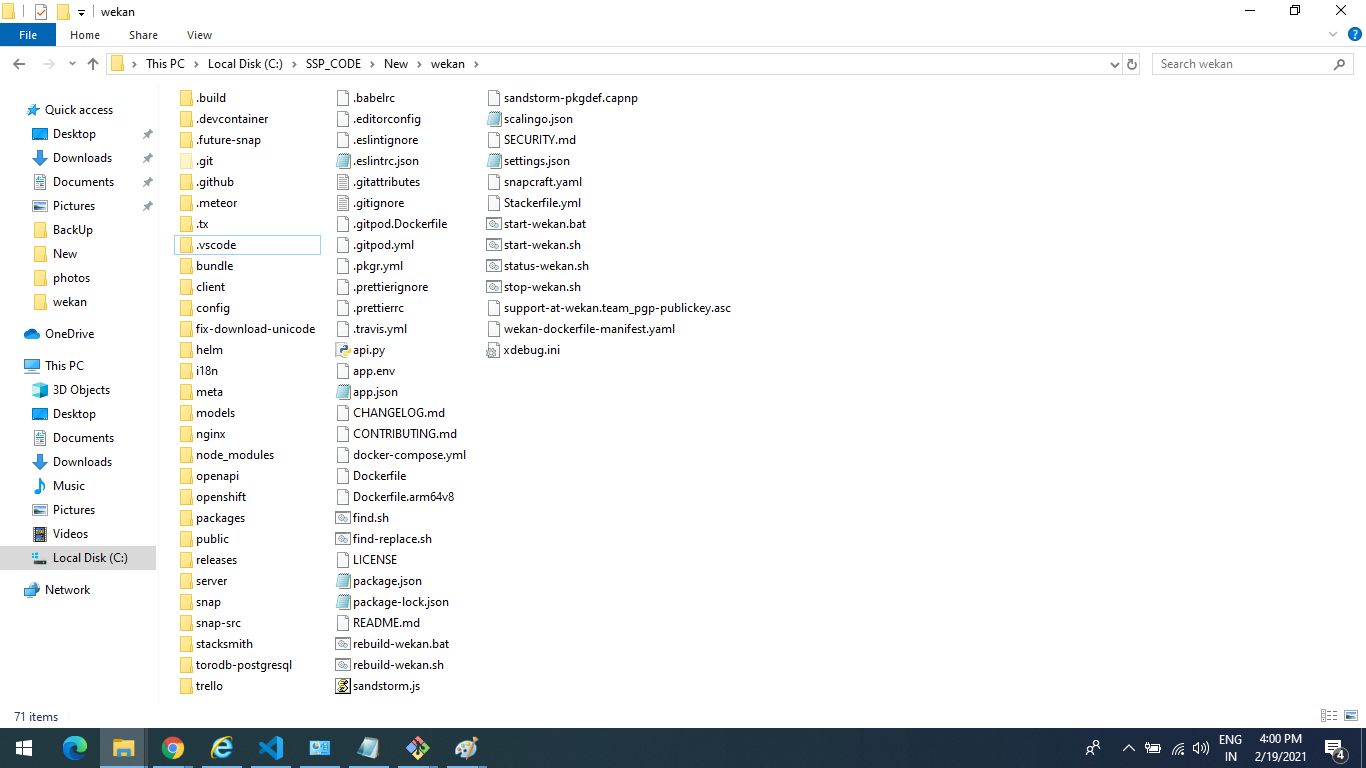Click the Properties icon in the Quick Access Toolbar
Screen dimensions: 1366x768
click(x=41, y=12)
